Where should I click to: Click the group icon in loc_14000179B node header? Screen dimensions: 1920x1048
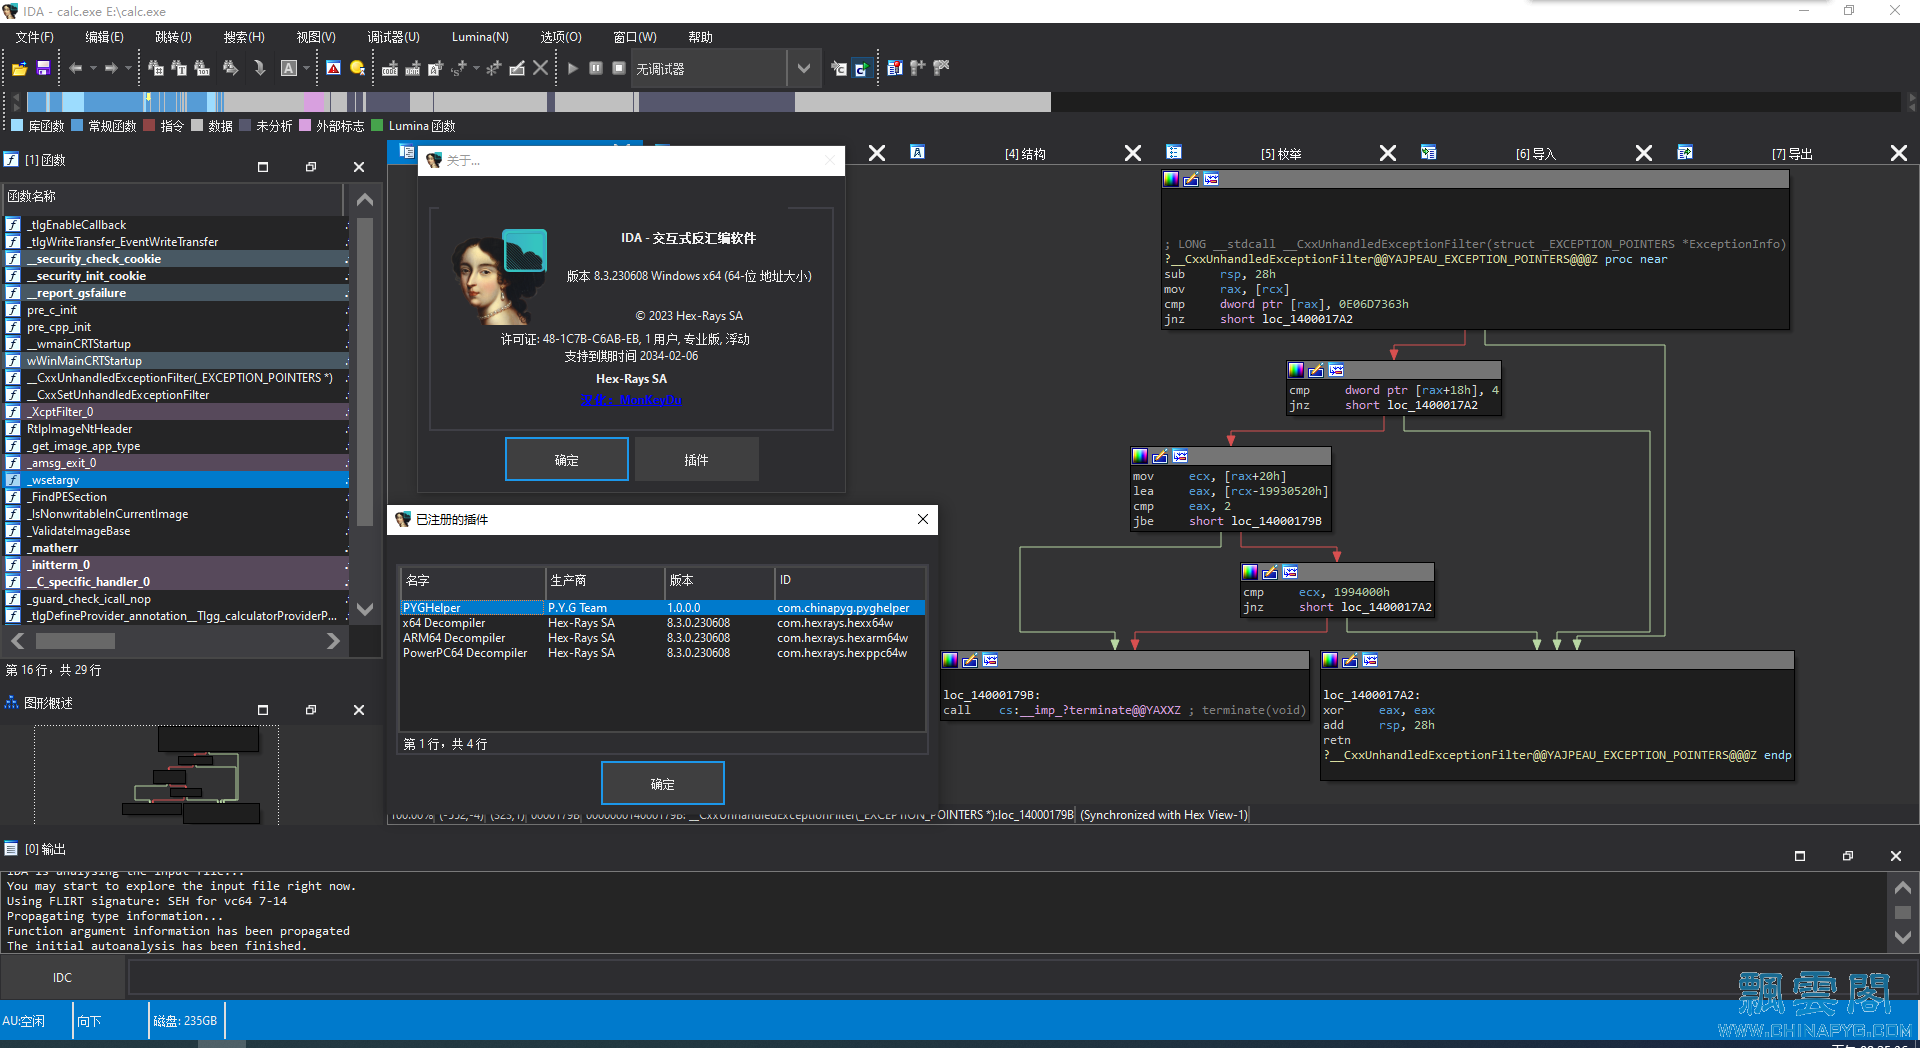pos(990,660)
